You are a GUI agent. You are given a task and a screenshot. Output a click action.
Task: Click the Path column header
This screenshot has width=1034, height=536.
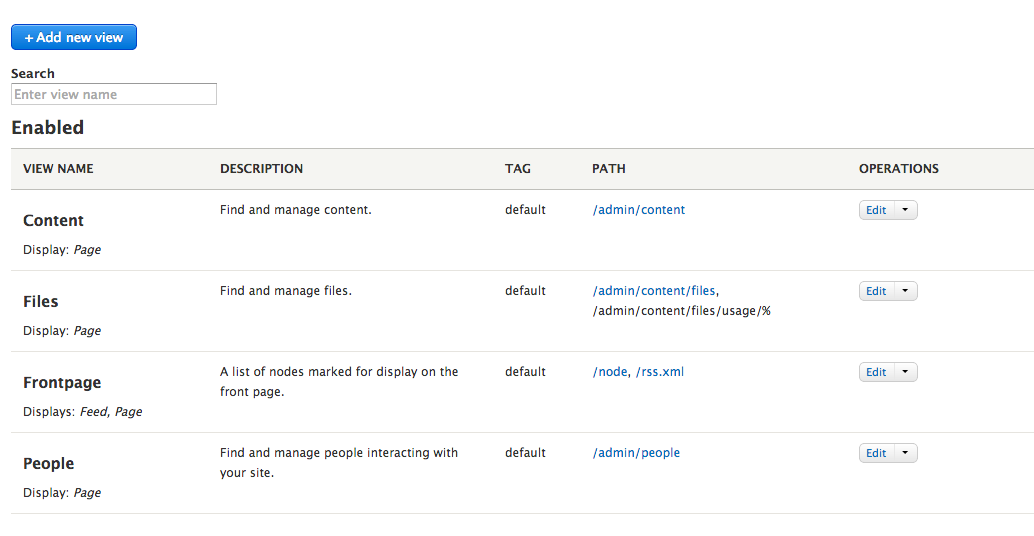point(609,169)
